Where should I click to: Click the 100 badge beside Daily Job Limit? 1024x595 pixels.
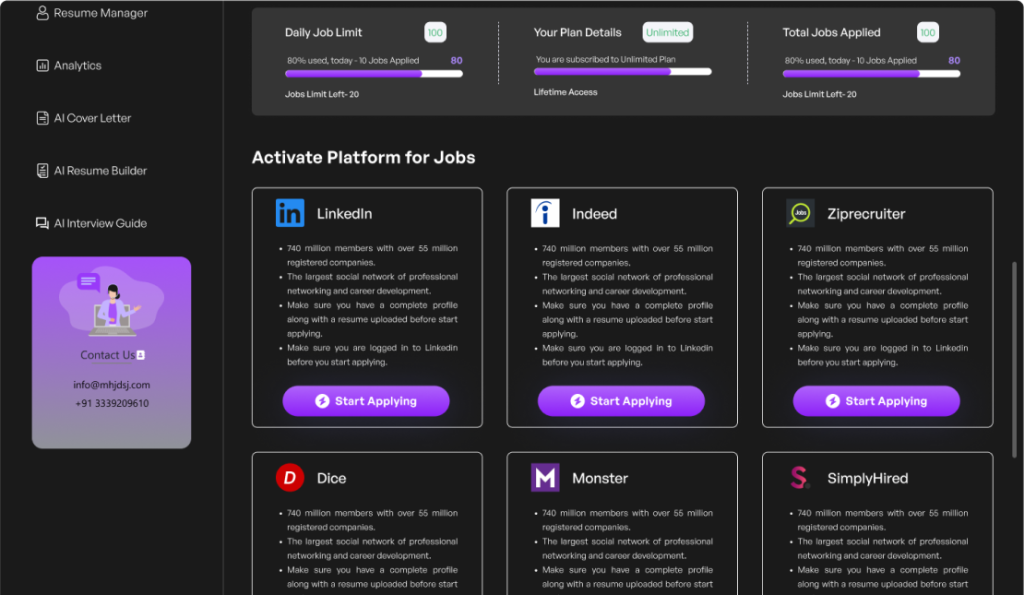[435, 32]
